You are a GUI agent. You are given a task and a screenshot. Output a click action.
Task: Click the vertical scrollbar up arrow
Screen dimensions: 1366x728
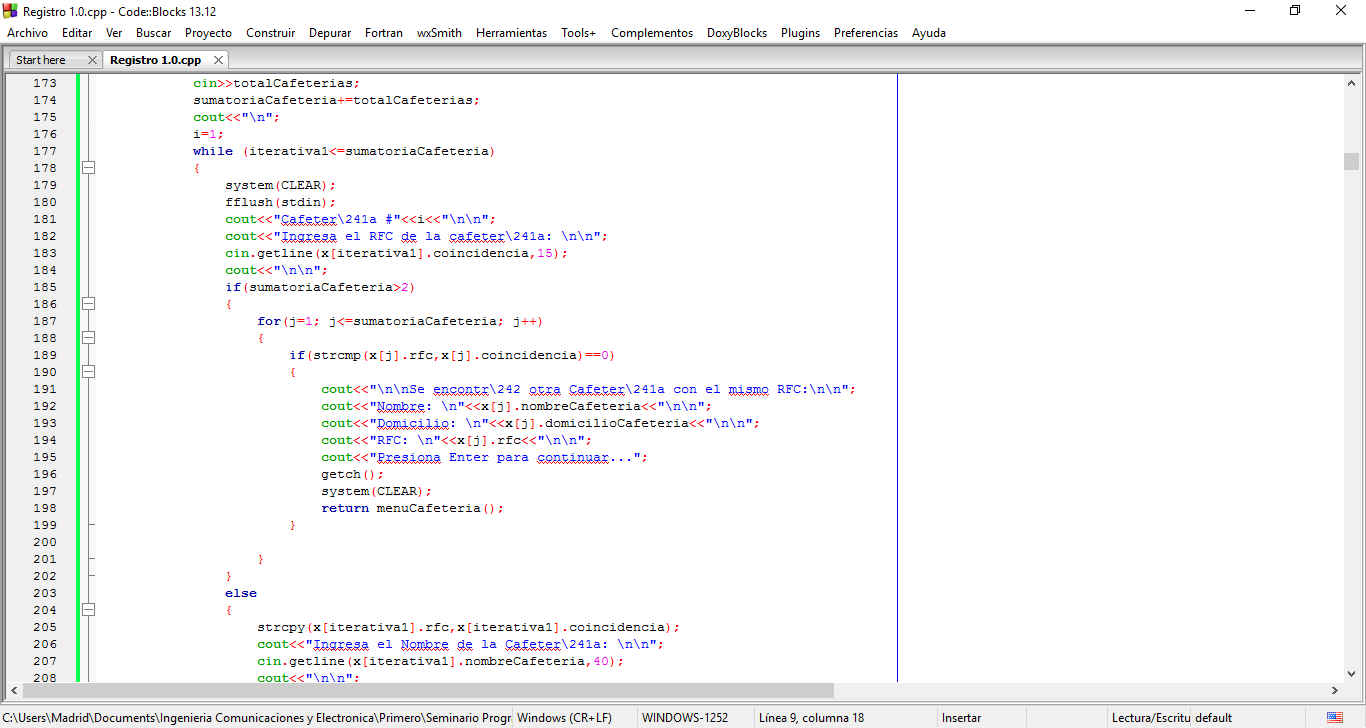click(x=1351, y=83)
